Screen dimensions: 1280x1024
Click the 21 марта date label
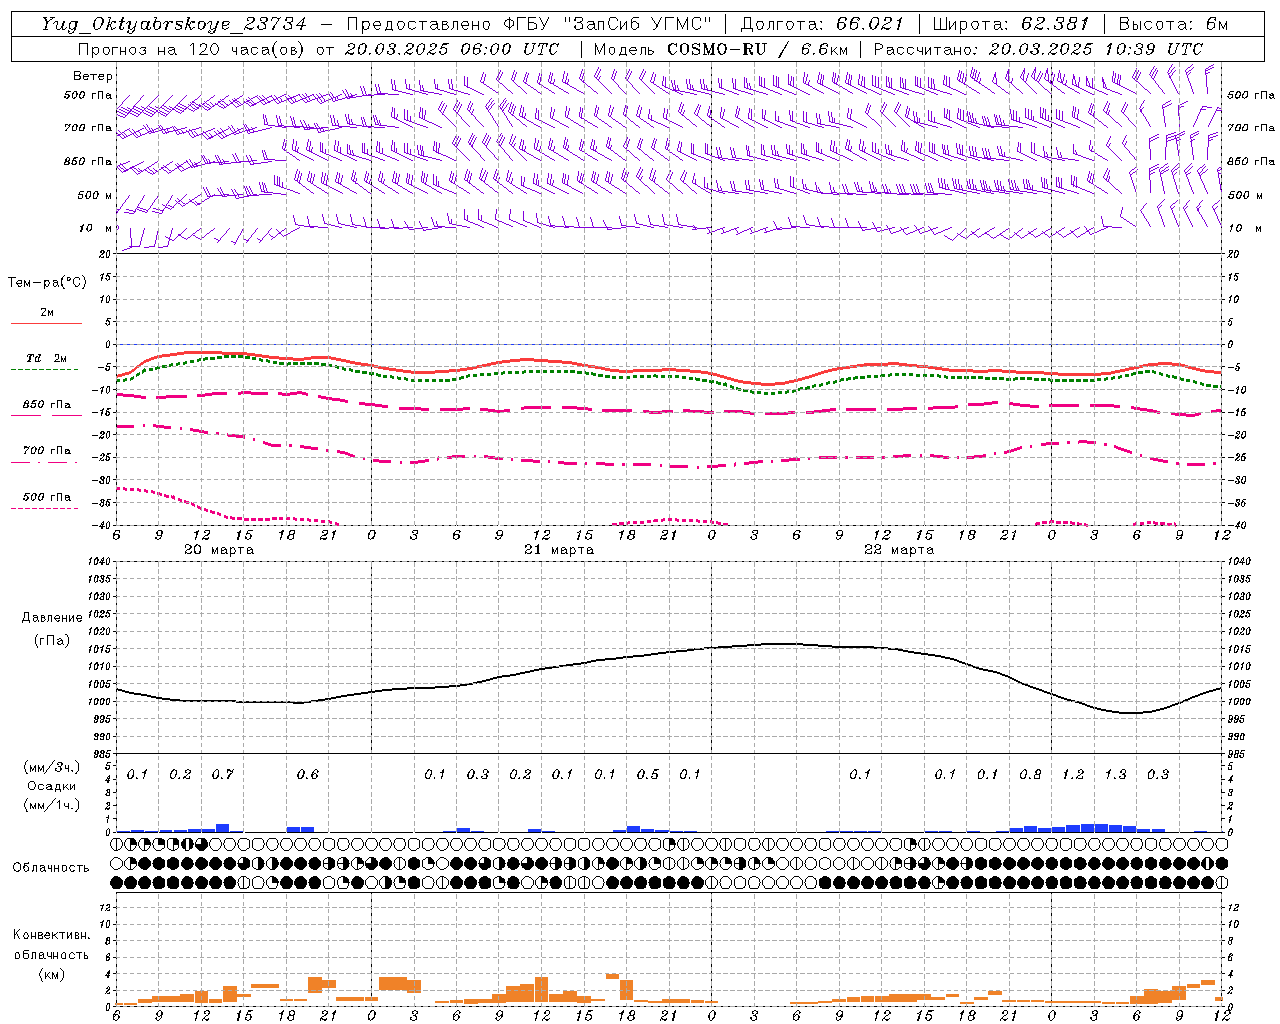(x=559, y=550)
